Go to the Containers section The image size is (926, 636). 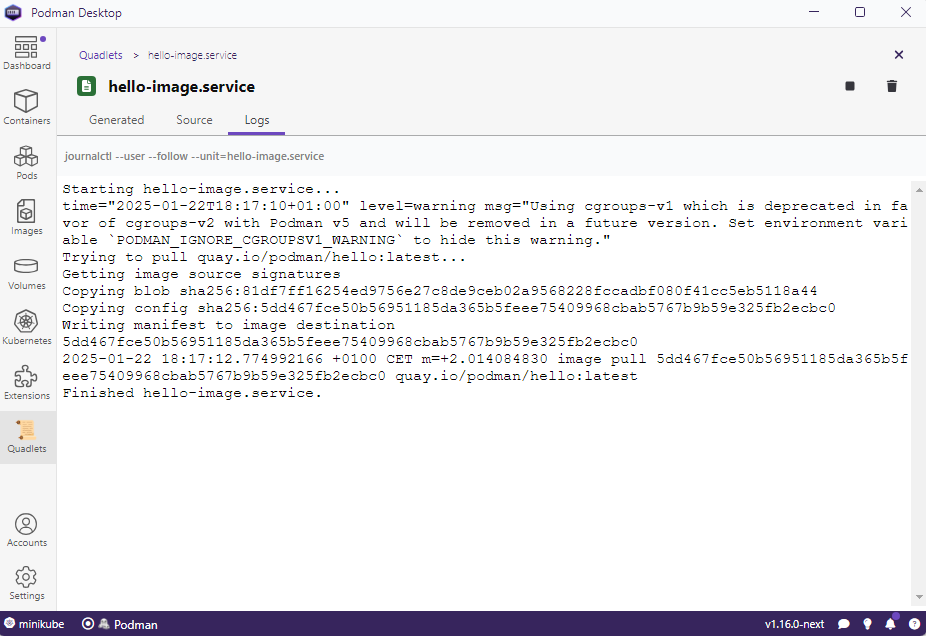26,108
